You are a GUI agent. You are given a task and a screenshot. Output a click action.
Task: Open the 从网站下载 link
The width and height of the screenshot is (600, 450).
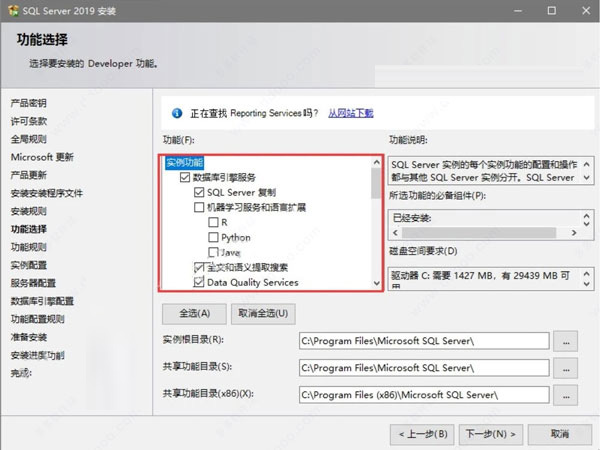click(x=351, y=113)
